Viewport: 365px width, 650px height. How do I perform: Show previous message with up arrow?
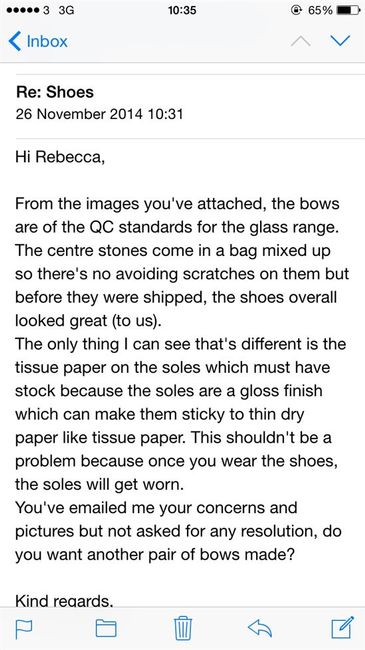[301, 41]
